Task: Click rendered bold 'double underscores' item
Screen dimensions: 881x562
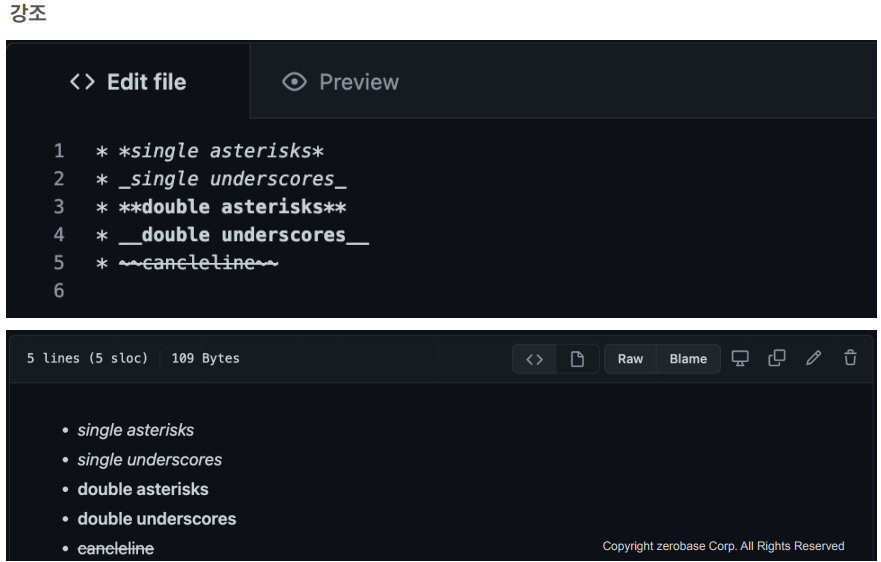Action: pos(157,519)
